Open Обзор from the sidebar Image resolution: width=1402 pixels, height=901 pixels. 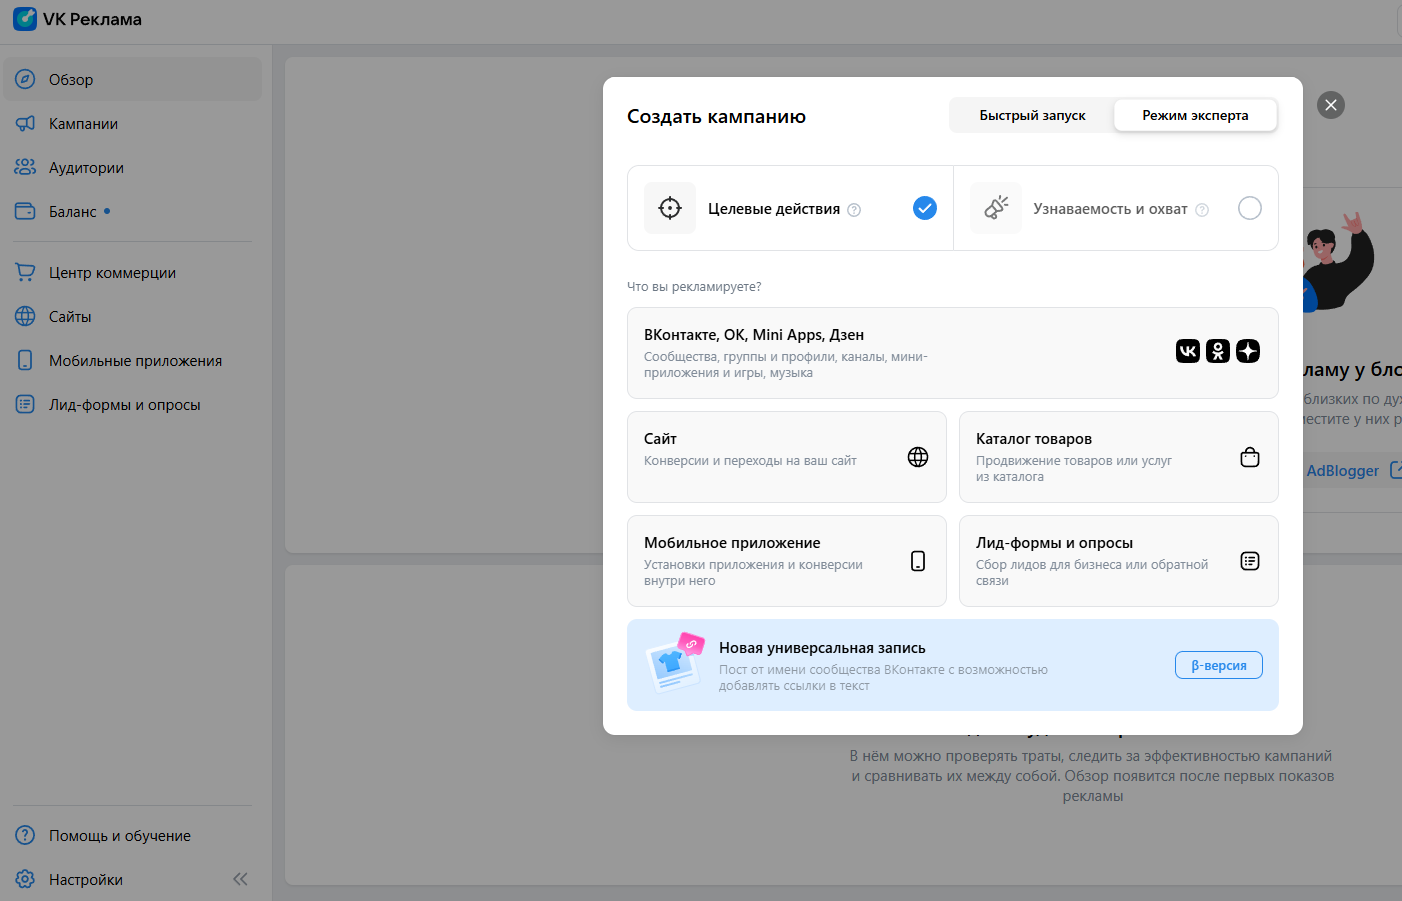(71, 80)
